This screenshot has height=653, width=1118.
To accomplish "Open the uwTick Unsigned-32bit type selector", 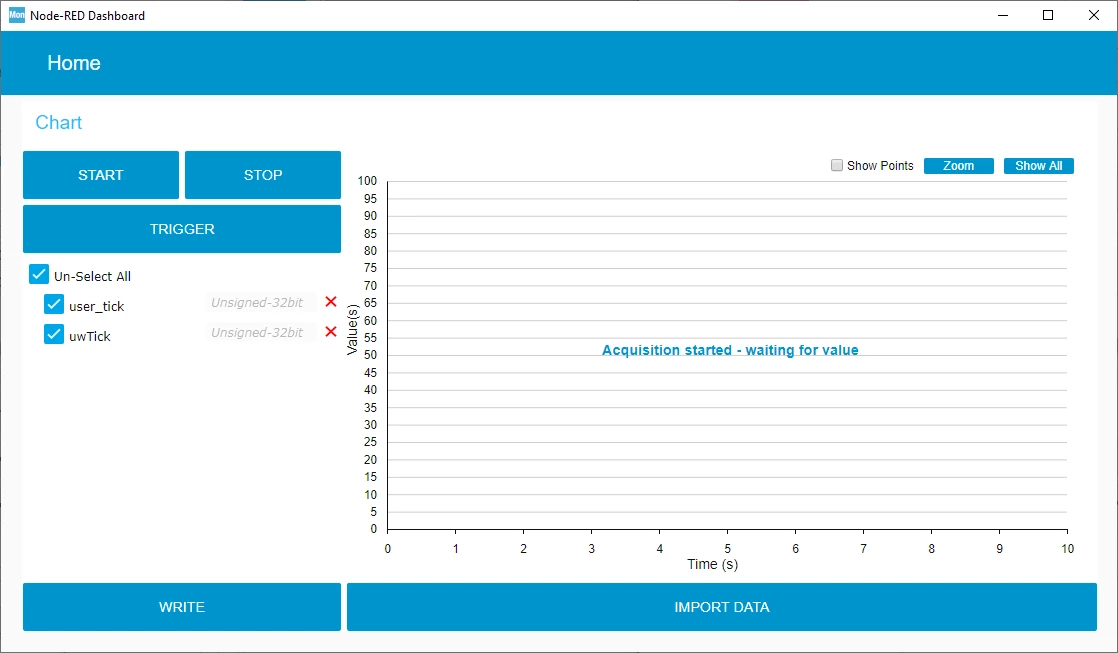I will point(261,332).
